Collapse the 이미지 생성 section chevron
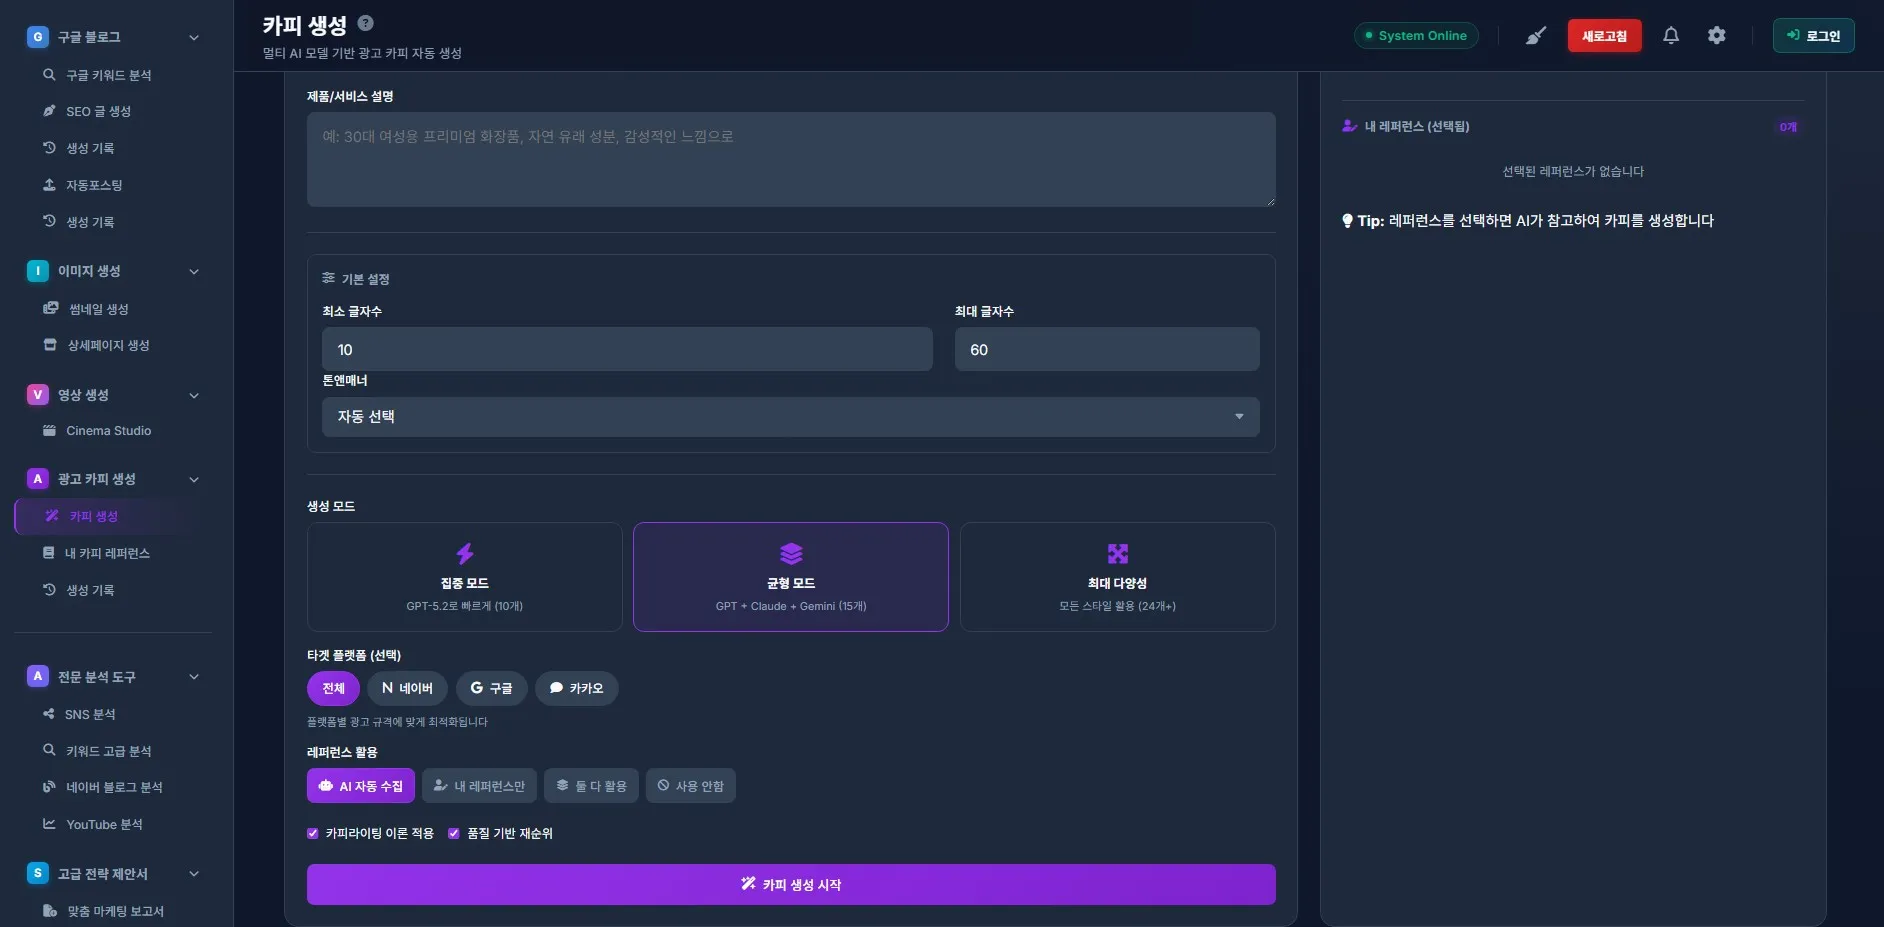This screenshot has width=1884, height=927. [x=194, y=272]
